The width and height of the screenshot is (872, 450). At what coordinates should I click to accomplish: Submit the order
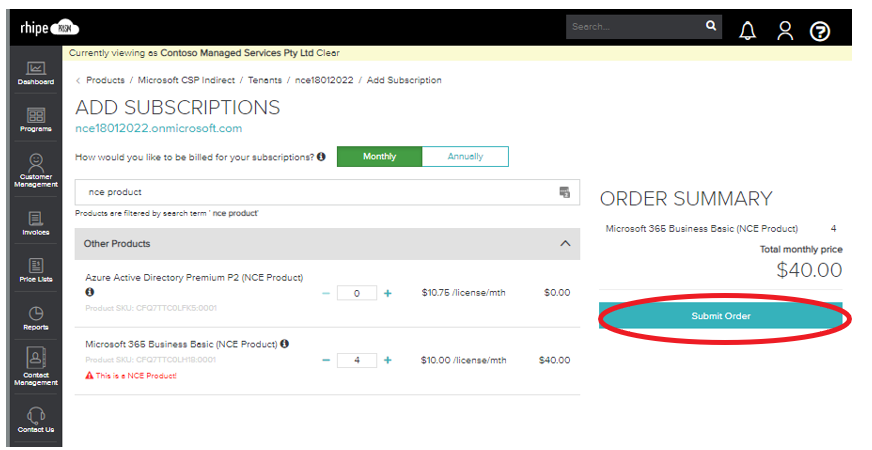click(x=721, y=316)
